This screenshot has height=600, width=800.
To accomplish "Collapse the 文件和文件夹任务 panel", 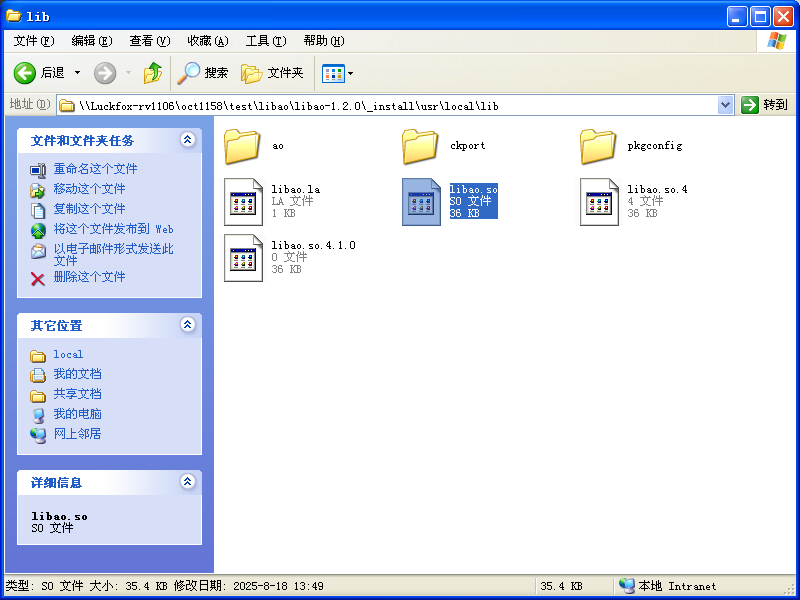I will [188, 140].
